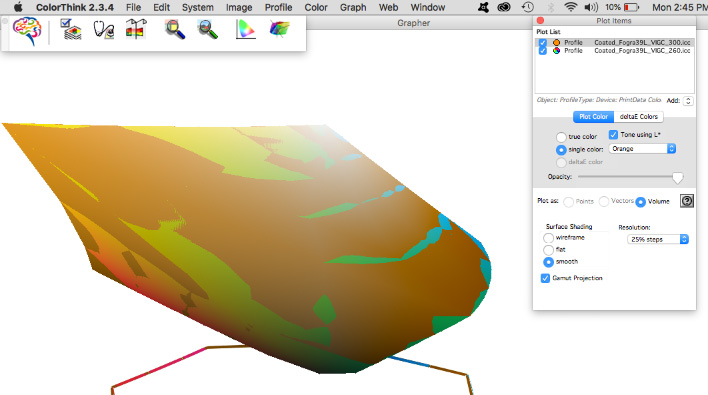
Task: Select smooth surface shading
Action: tap(548, 262)
